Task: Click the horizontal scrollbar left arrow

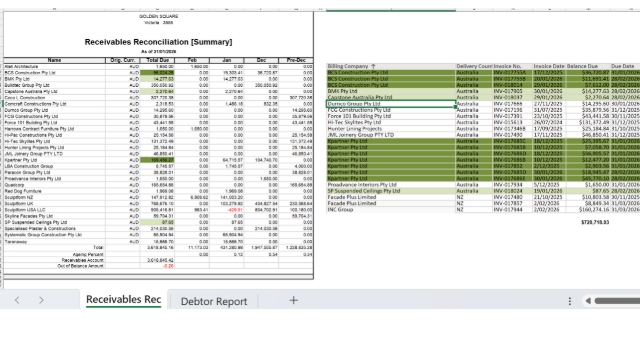Action: point(588,301)
